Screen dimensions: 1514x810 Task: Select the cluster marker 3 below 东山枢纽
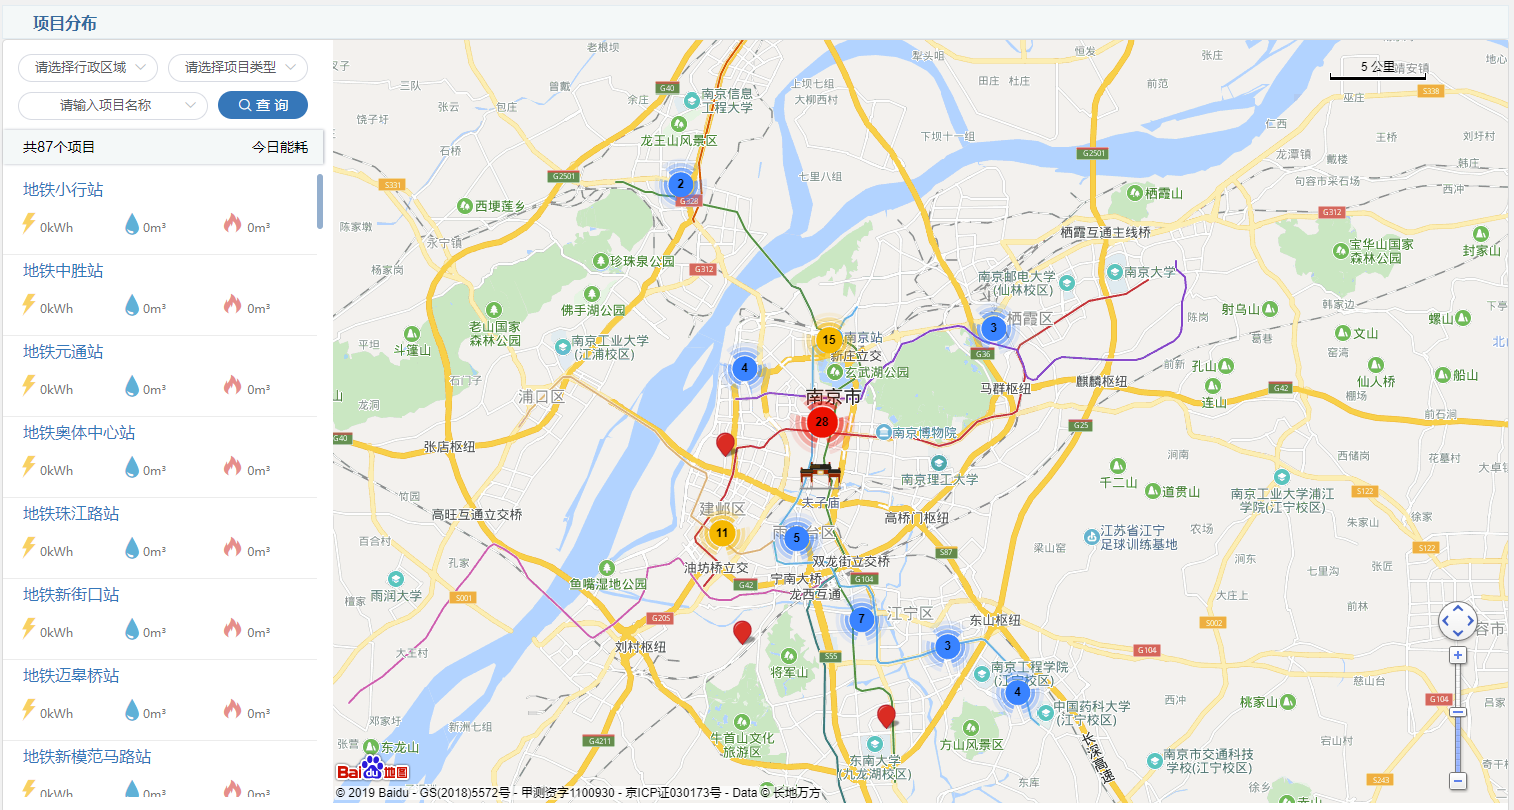click(948, 646)
